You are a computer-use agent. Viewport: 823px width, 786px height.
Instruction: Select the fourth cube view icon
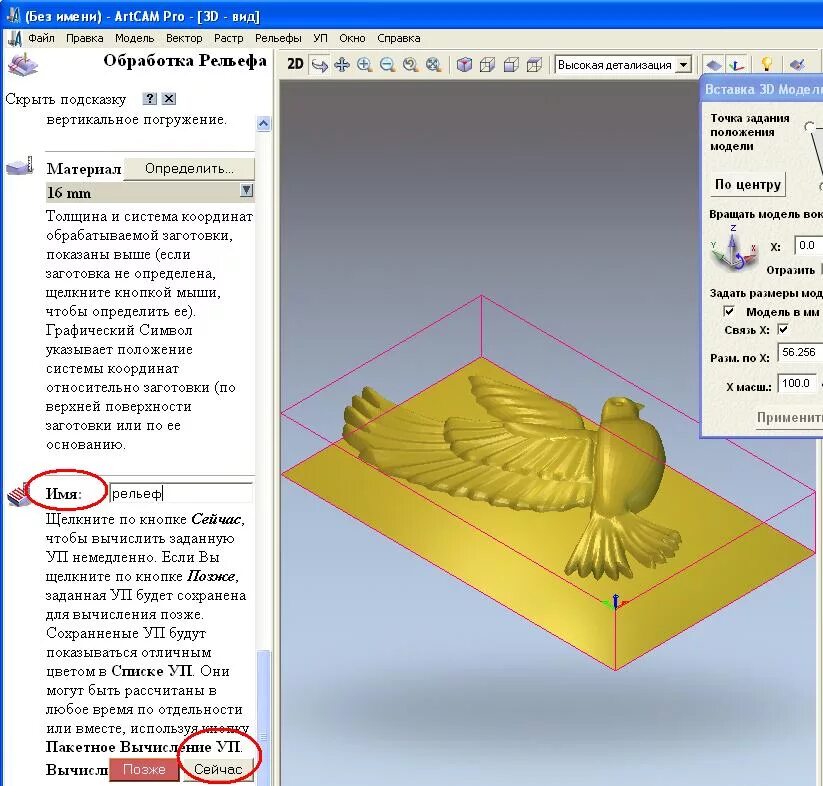click(x=534, y=65)
